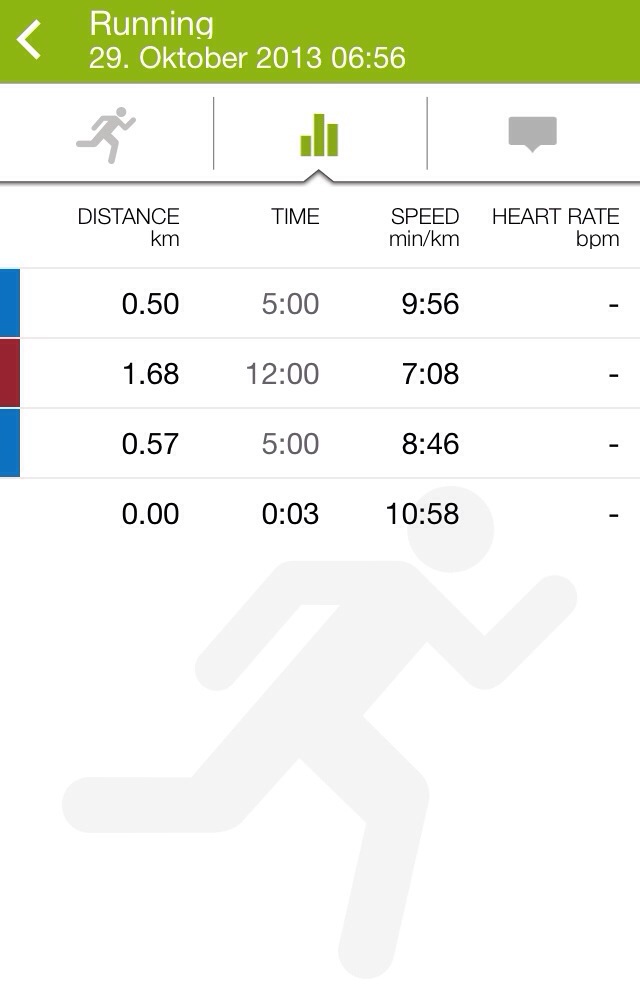Tap the 9:56 speed value
This screenshot has height=992, width=640.
[x=430, y=304]
